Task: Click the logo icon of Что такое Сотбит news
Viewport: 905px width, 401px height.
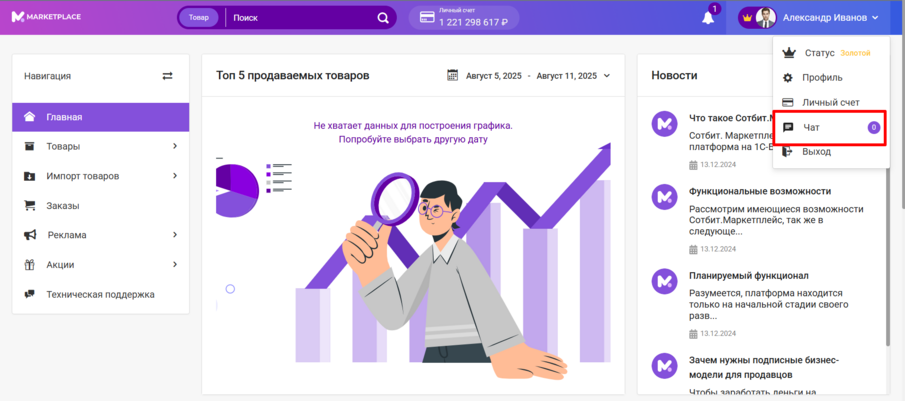Action: pos(664,123)
